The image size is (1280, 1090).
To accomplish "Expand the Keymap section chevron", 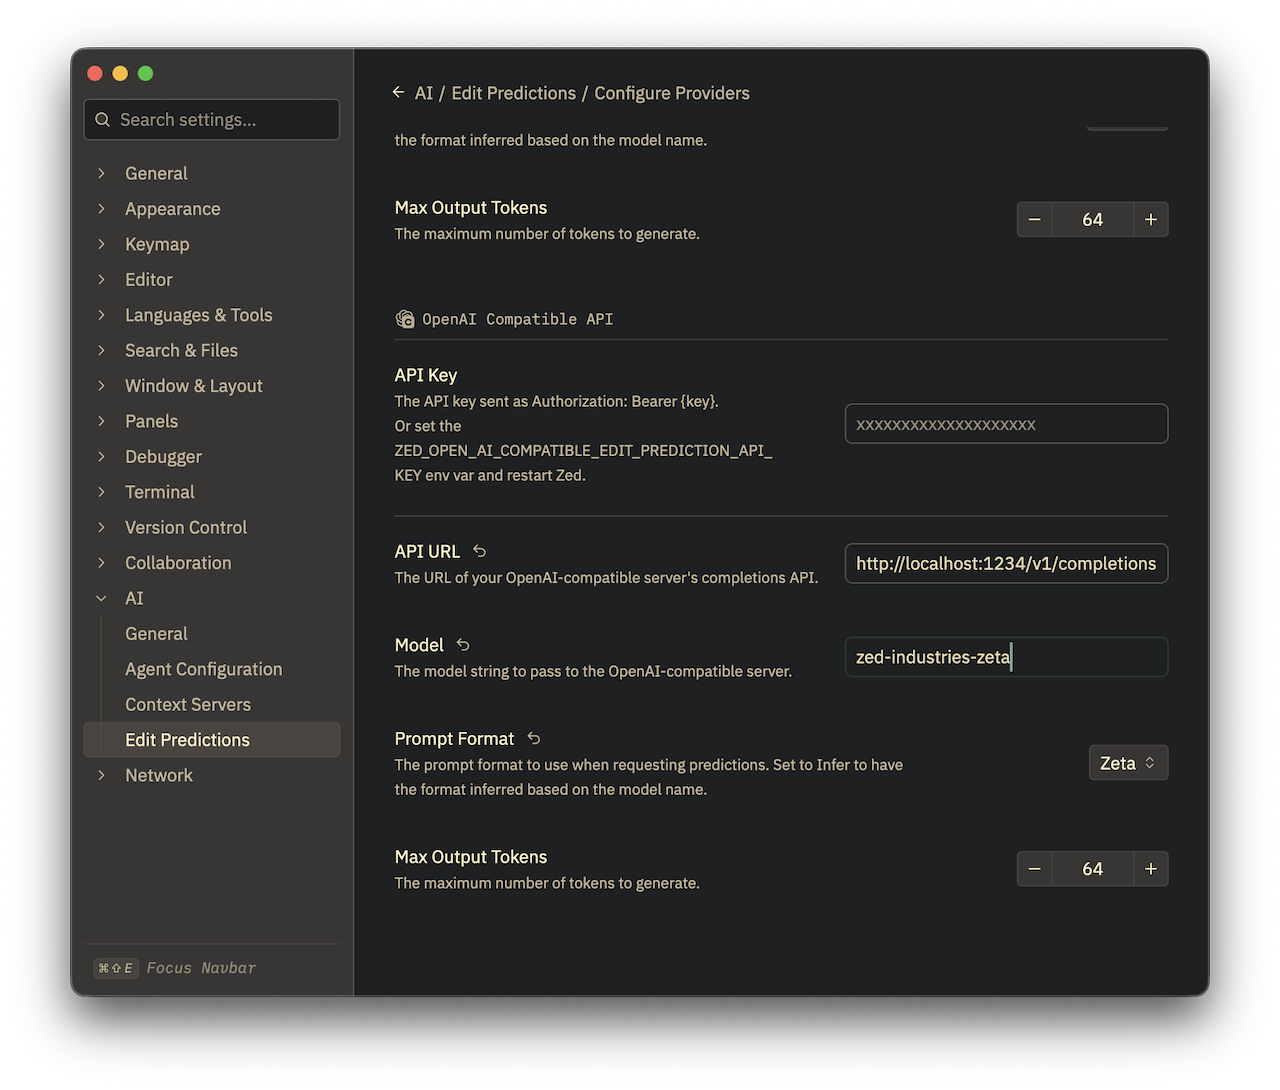I will (101, 244).
